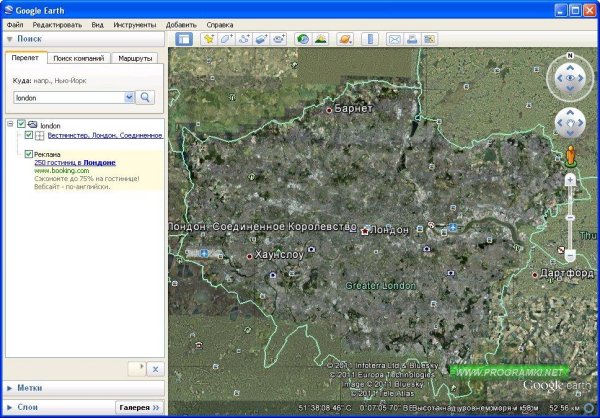
Task: Toggle the sidebar panel button
Action: (x=184, y=39)
